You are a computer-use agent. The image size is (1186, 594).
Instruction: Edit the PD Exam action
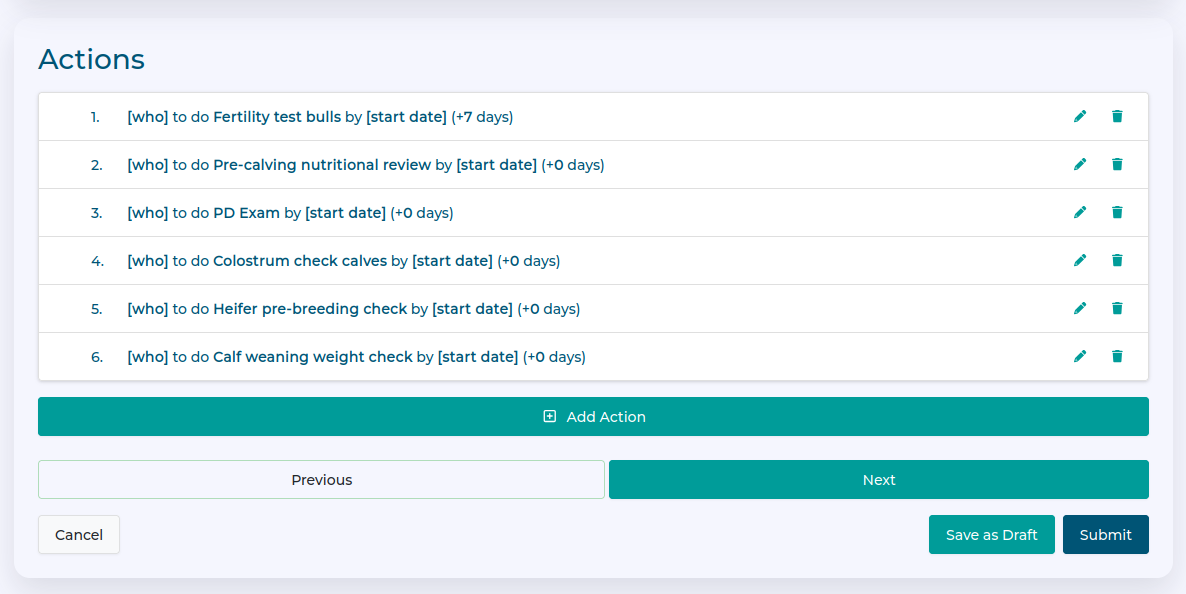pyautogui.click(x=1080, y=212)
